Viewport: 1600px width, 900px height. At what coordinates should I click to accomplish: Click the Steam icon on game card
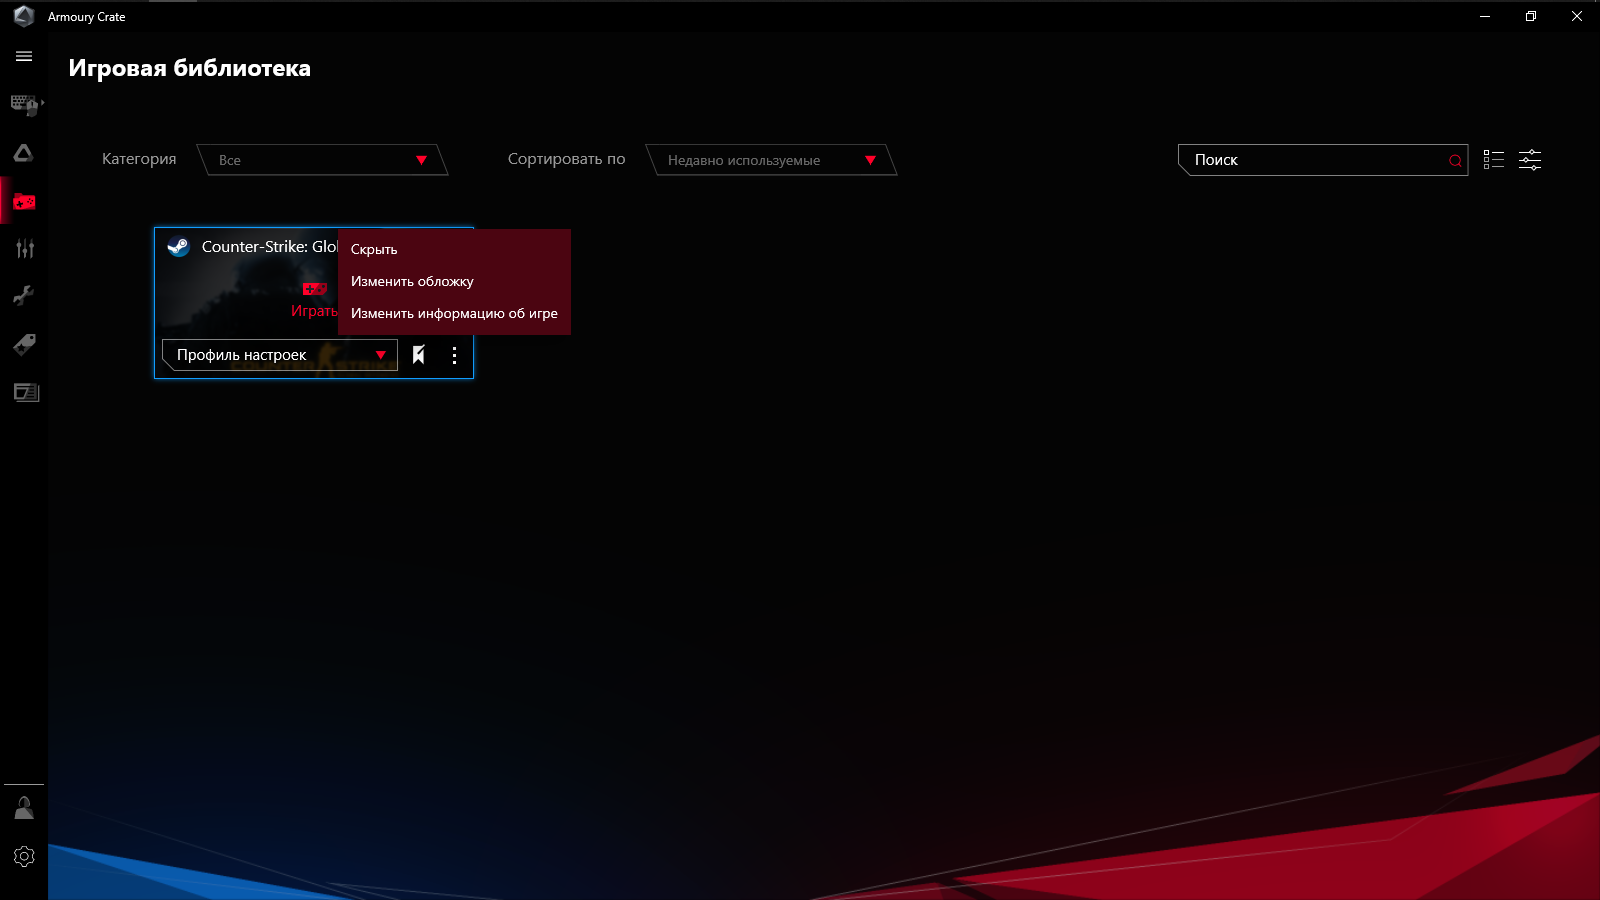tap(179, 247)
